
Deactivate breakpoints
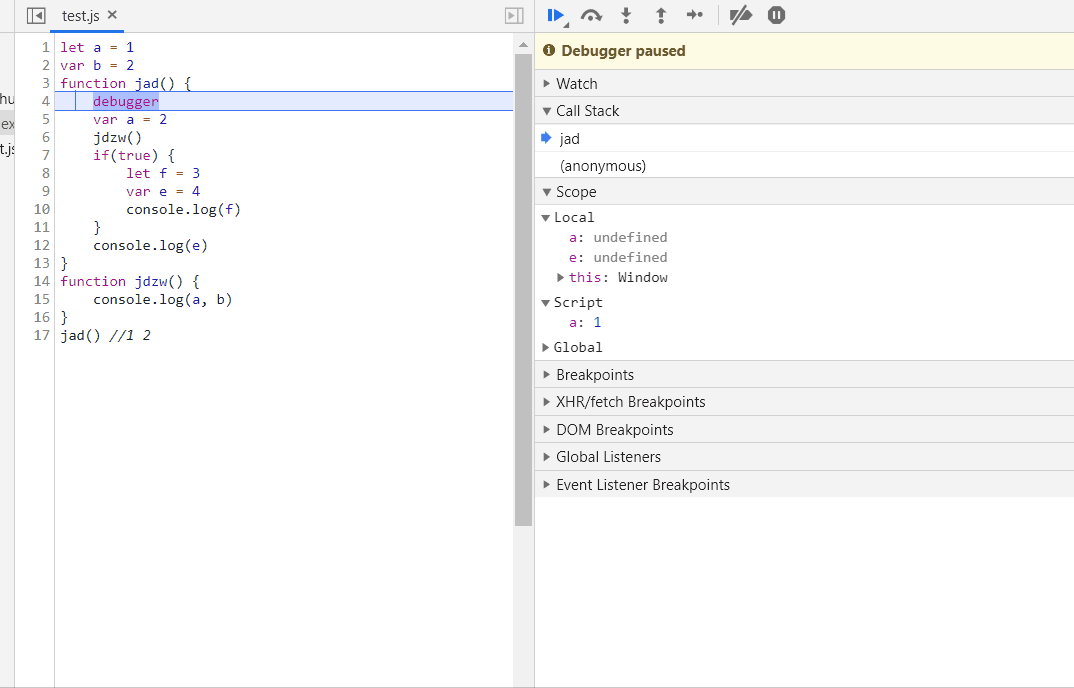click(741, 15)
